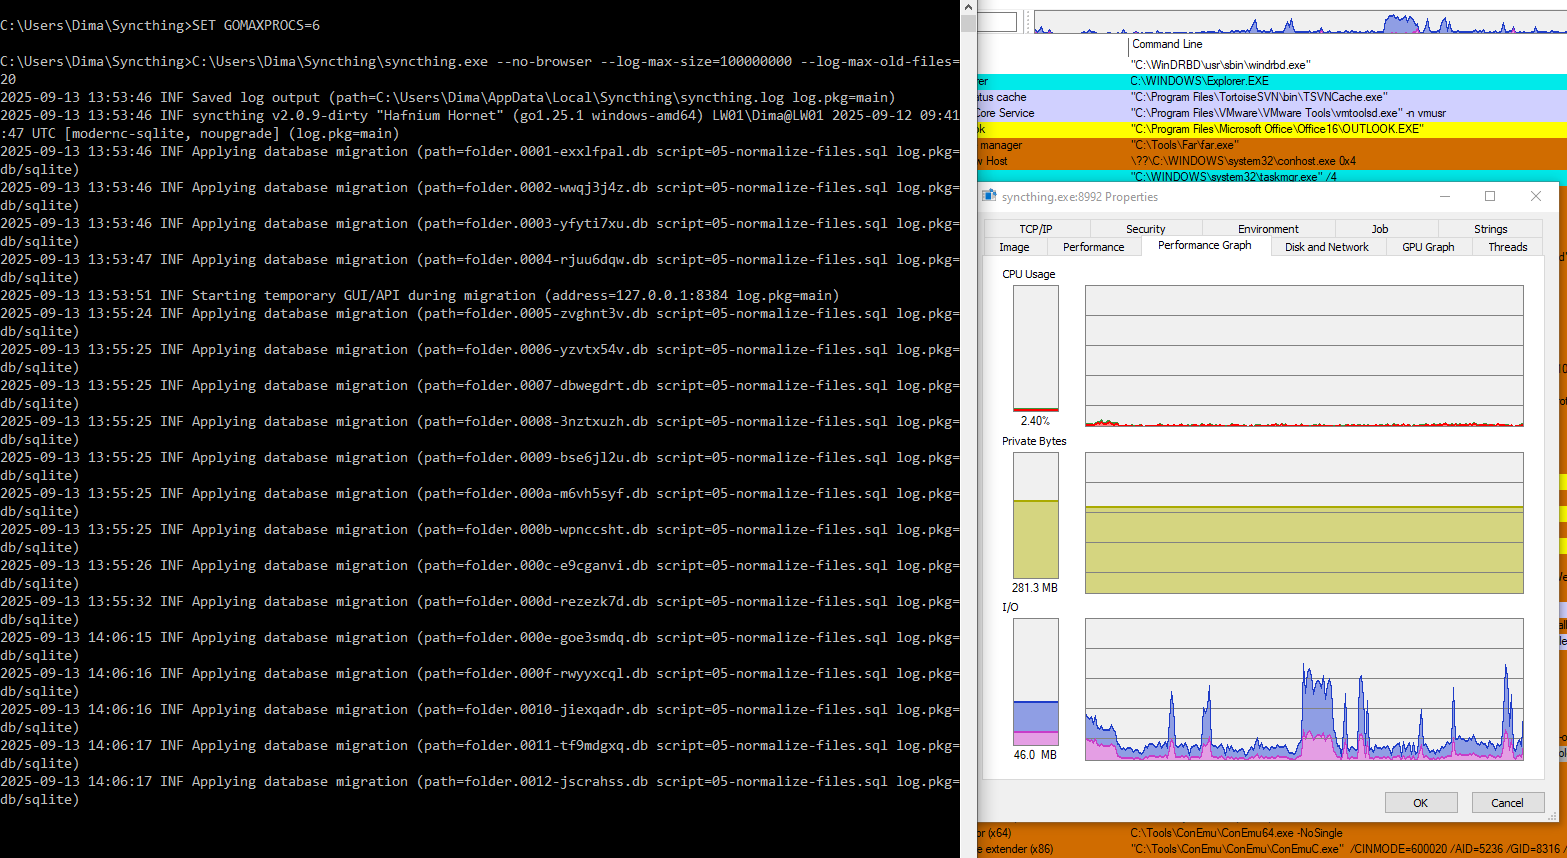View the Disk and Network tab

pos(1326,247)
